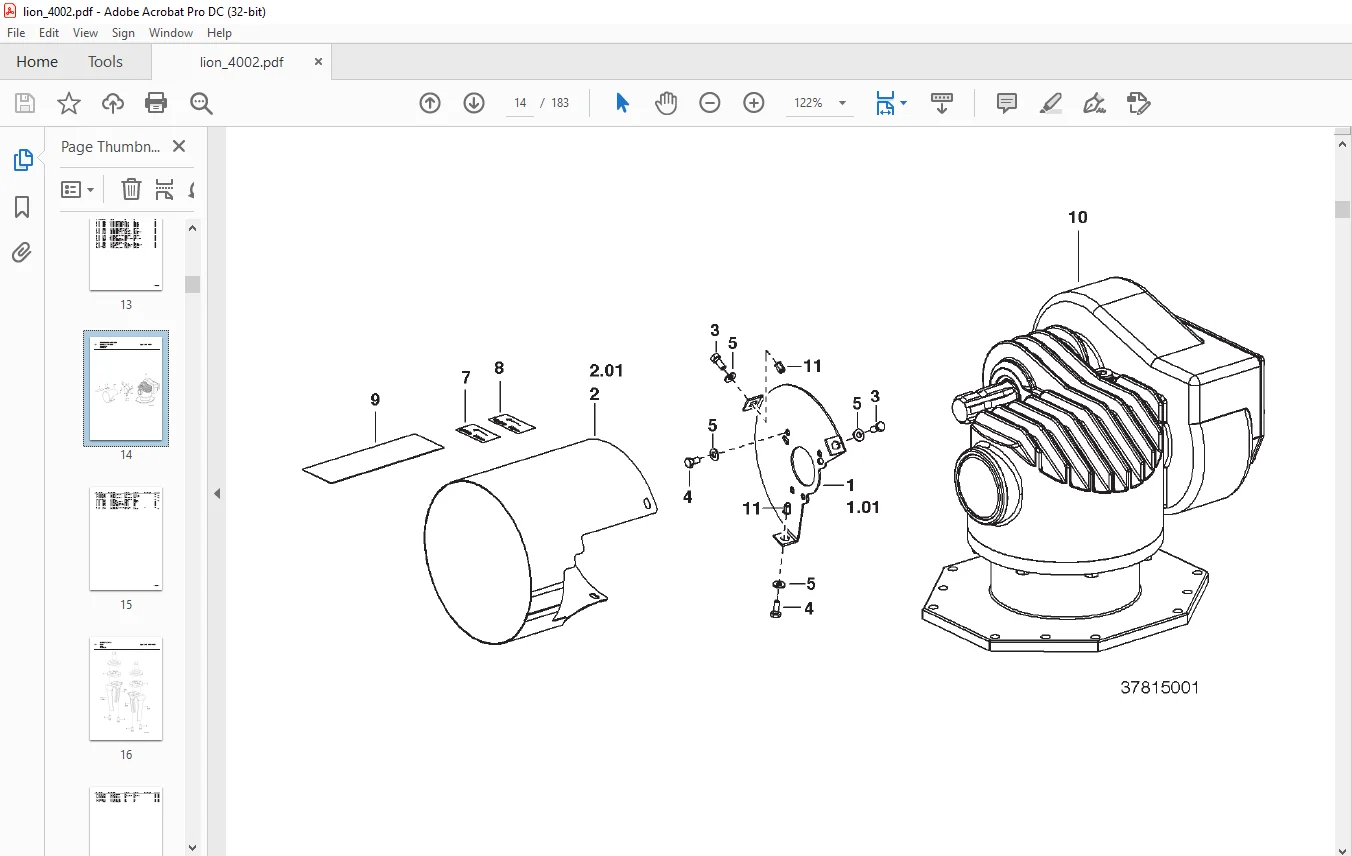
Task: Enable scrolling mode from the toolbar
Action: pyautogui.click(x=942, y=103)
